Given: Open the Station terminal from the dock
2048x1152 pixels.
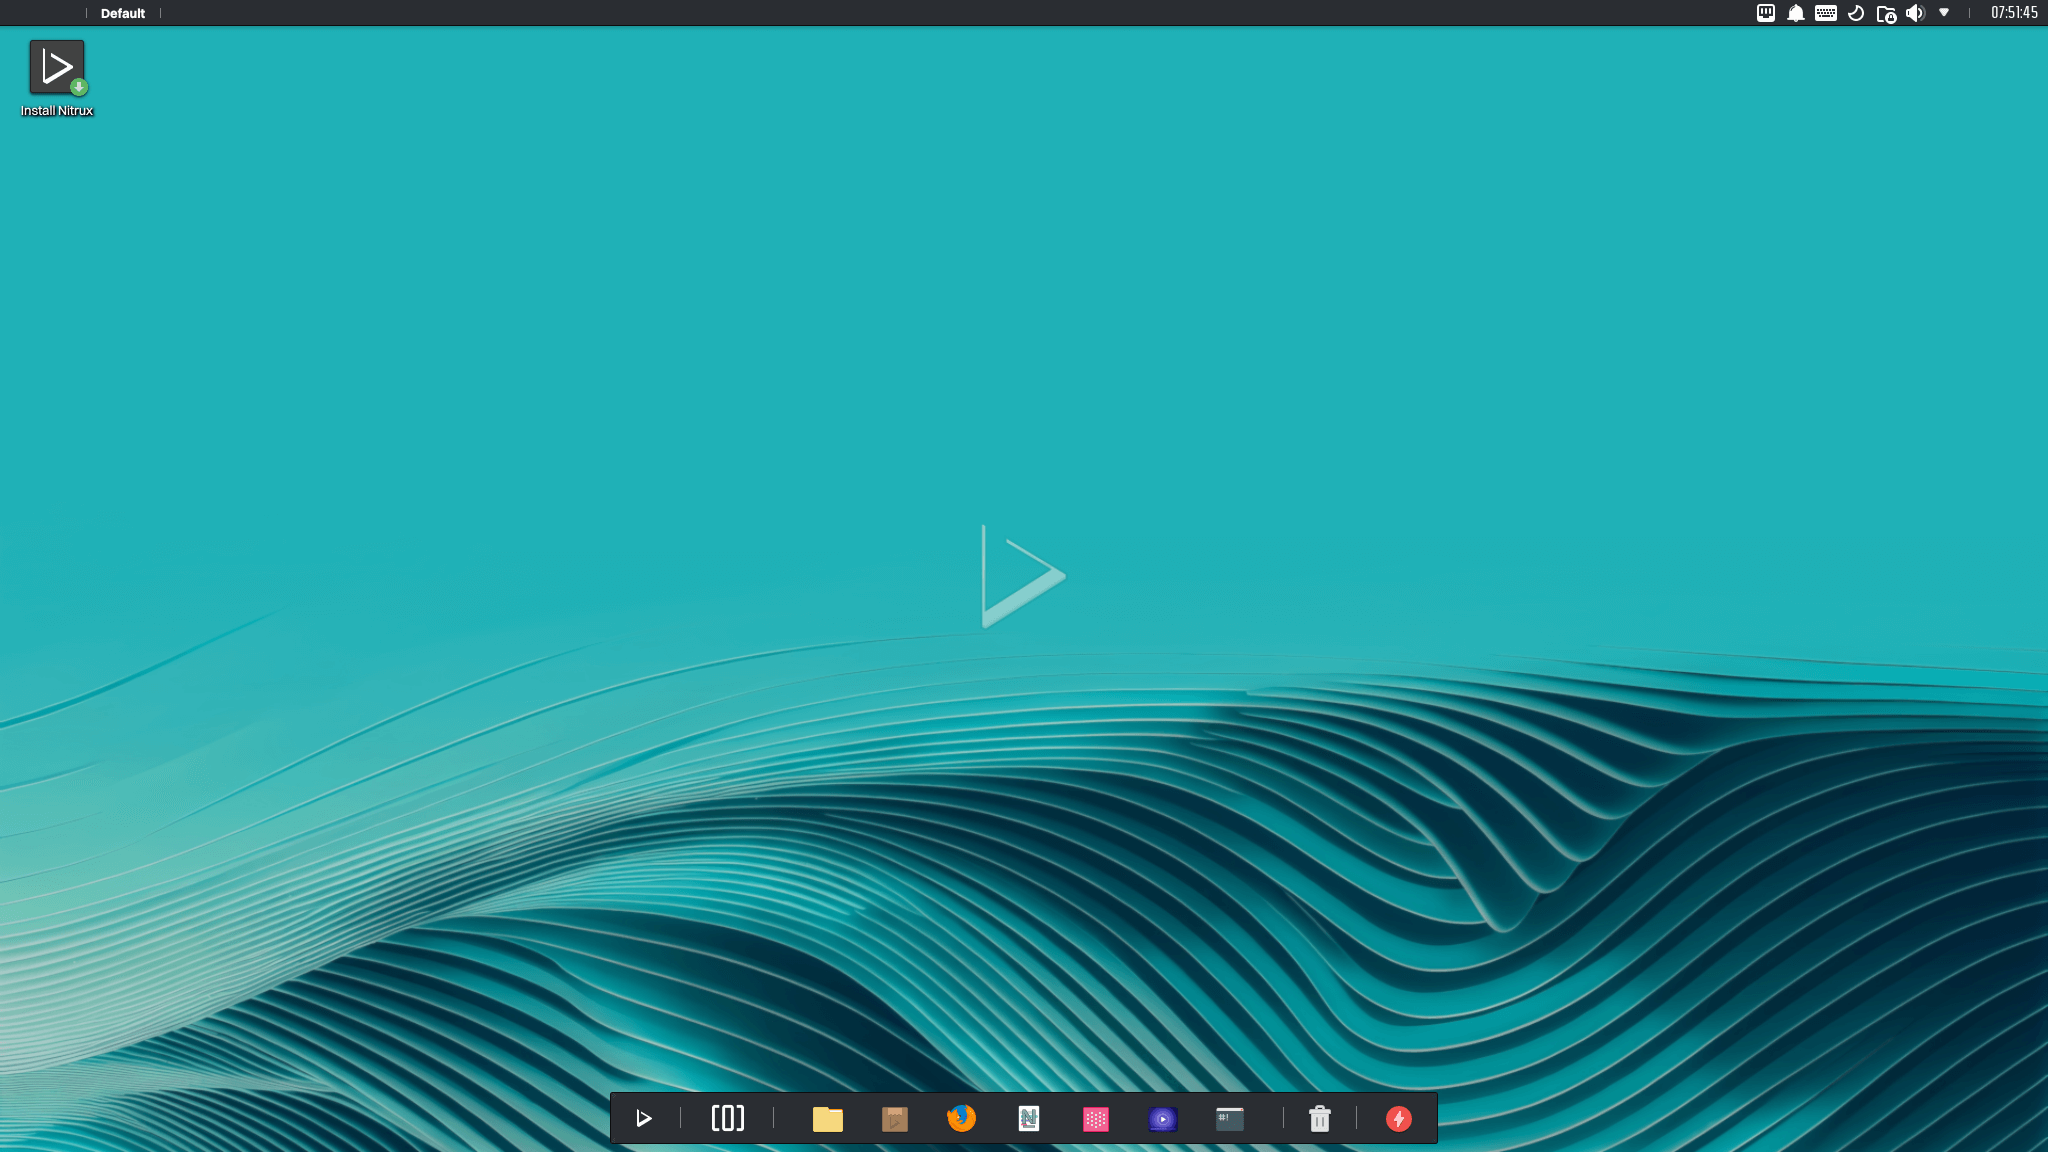Looking at the screenshot, I should click(1229, 1118).
